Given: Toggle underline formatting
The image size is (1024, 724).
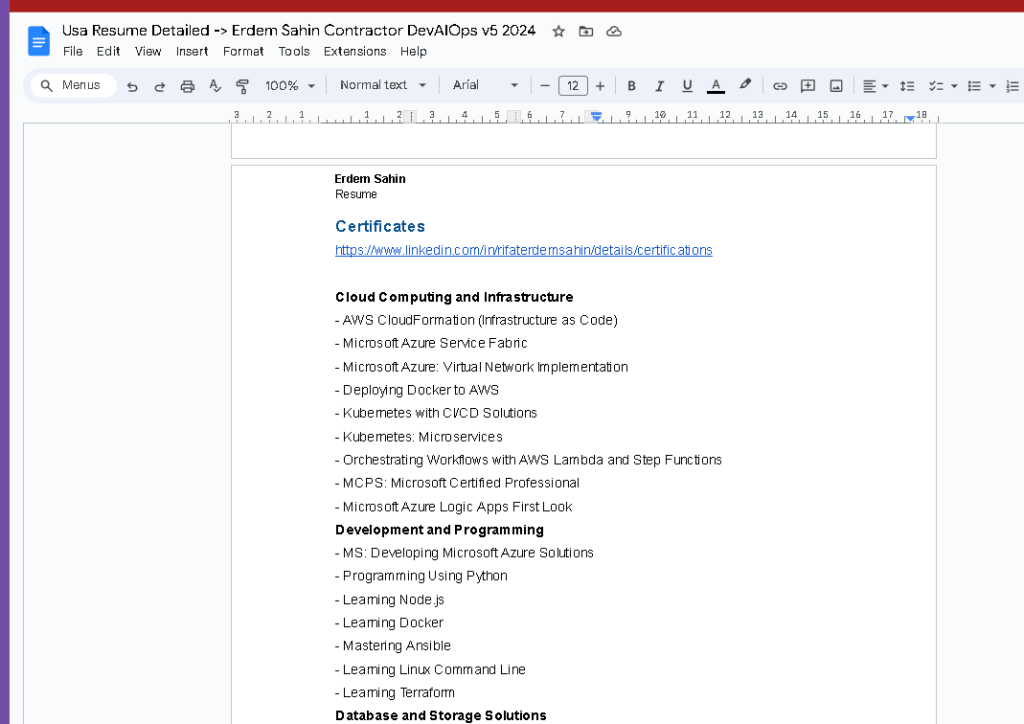Looking at the screenshot, I should coord(687,86).
